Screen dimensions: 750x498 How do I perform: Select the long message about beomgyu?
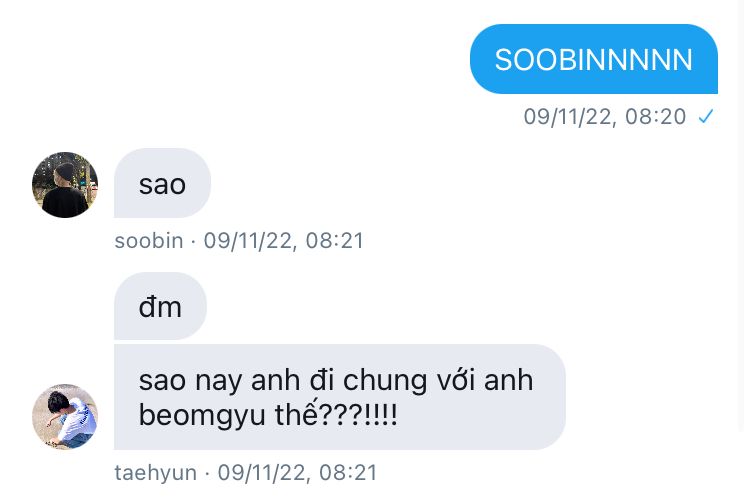[340, 397]
